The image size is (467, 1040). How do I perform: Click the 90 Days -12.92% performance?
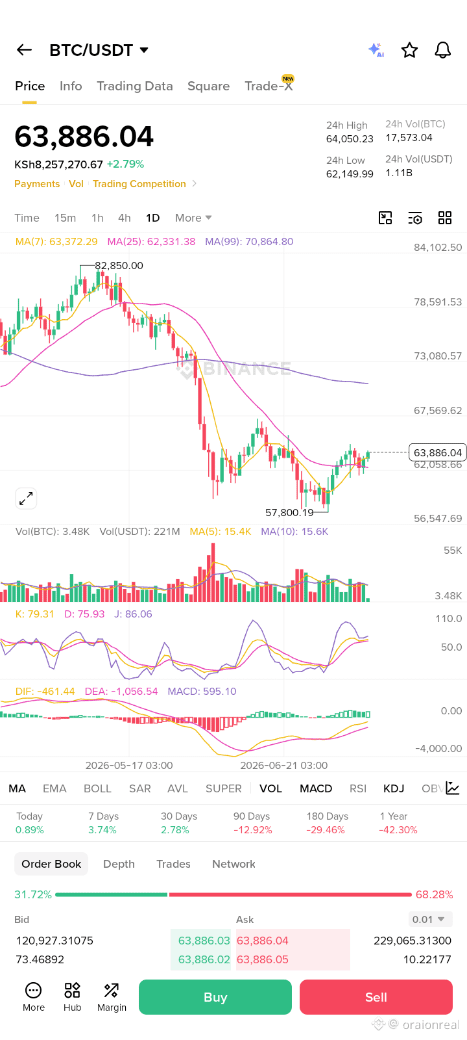(x=251, y=823)
